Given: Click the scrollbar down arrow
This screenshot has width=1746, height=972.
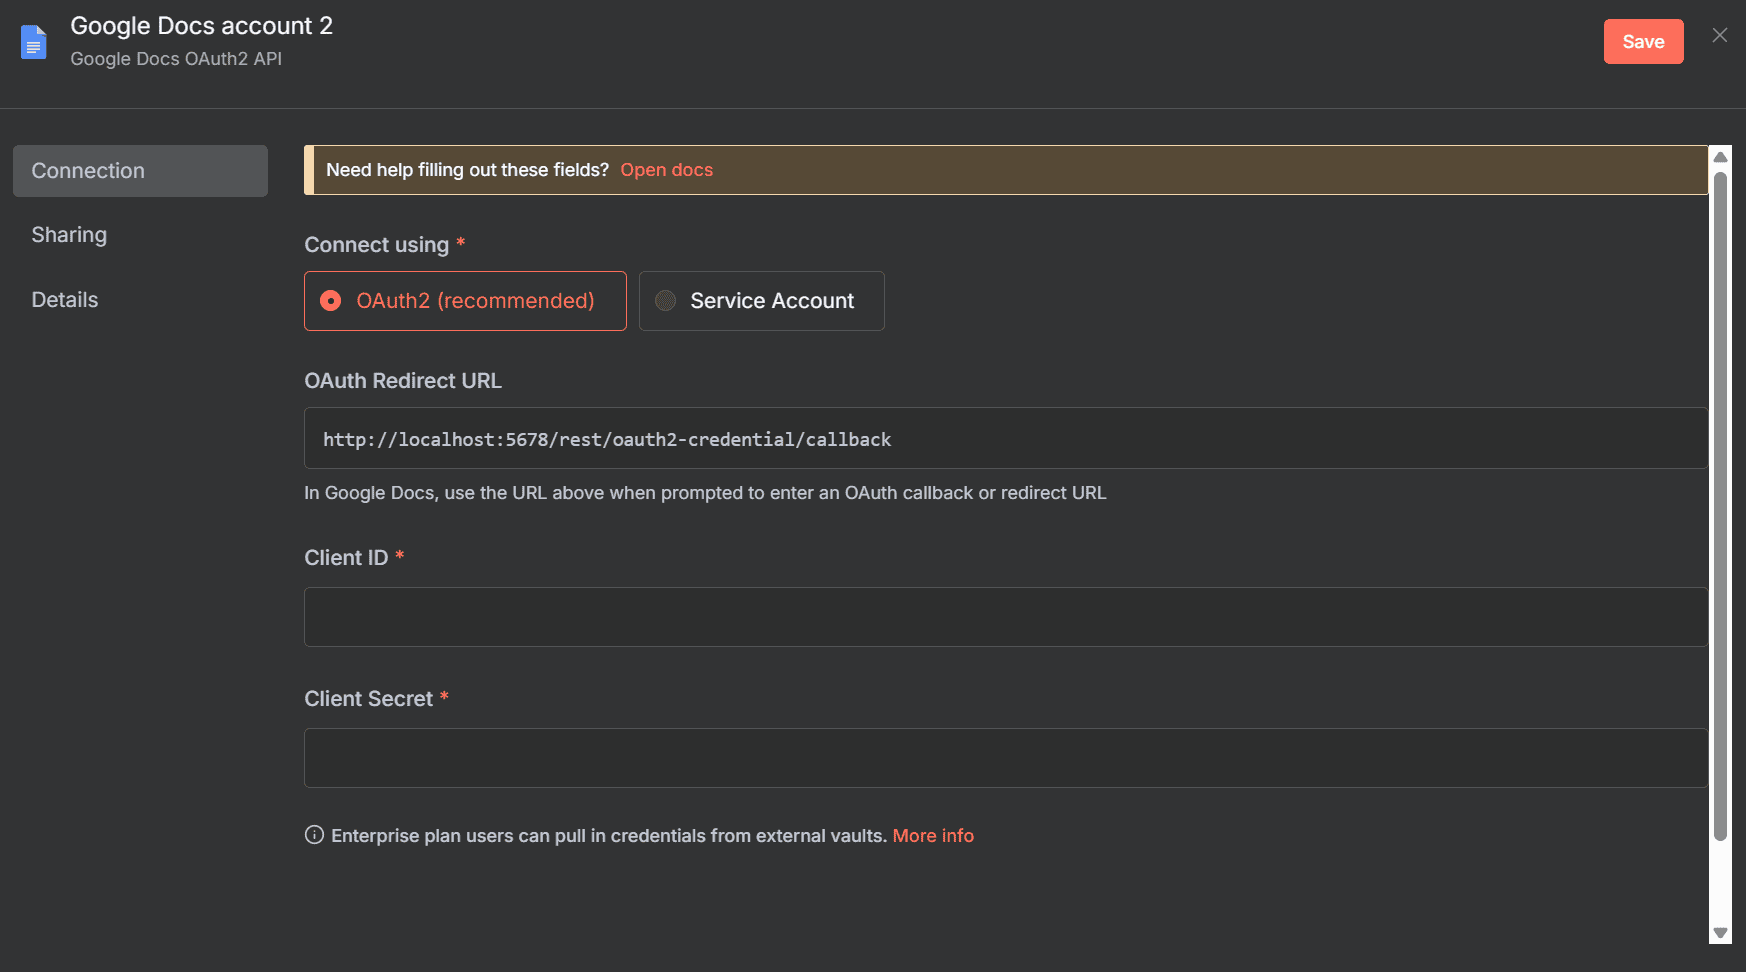Looking at the screenshot, I should pyautogui.click(x=1720, y=933).
